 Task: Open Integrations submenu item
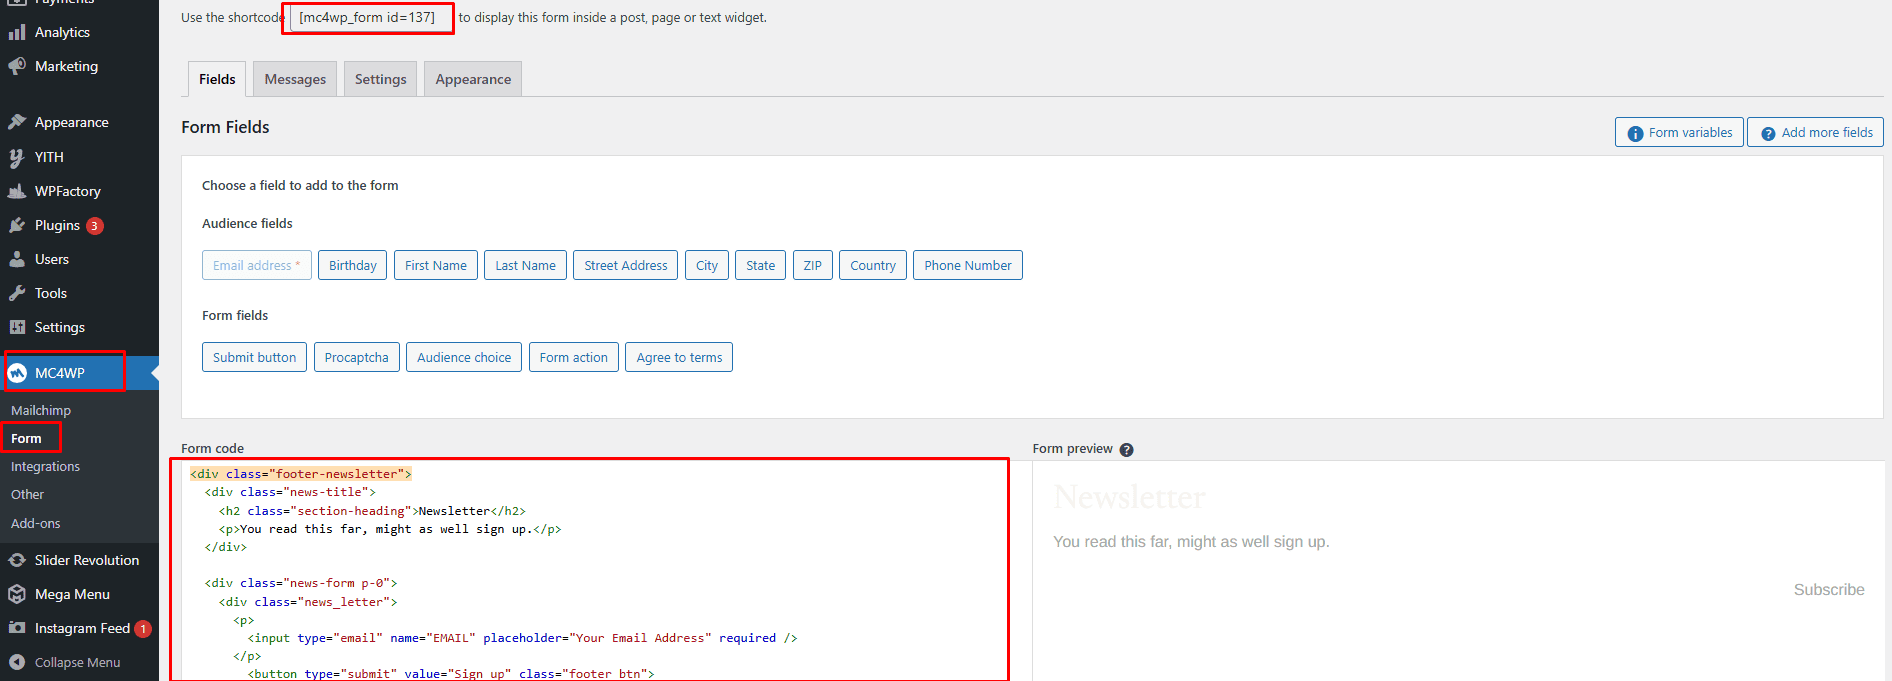[45, 466]
